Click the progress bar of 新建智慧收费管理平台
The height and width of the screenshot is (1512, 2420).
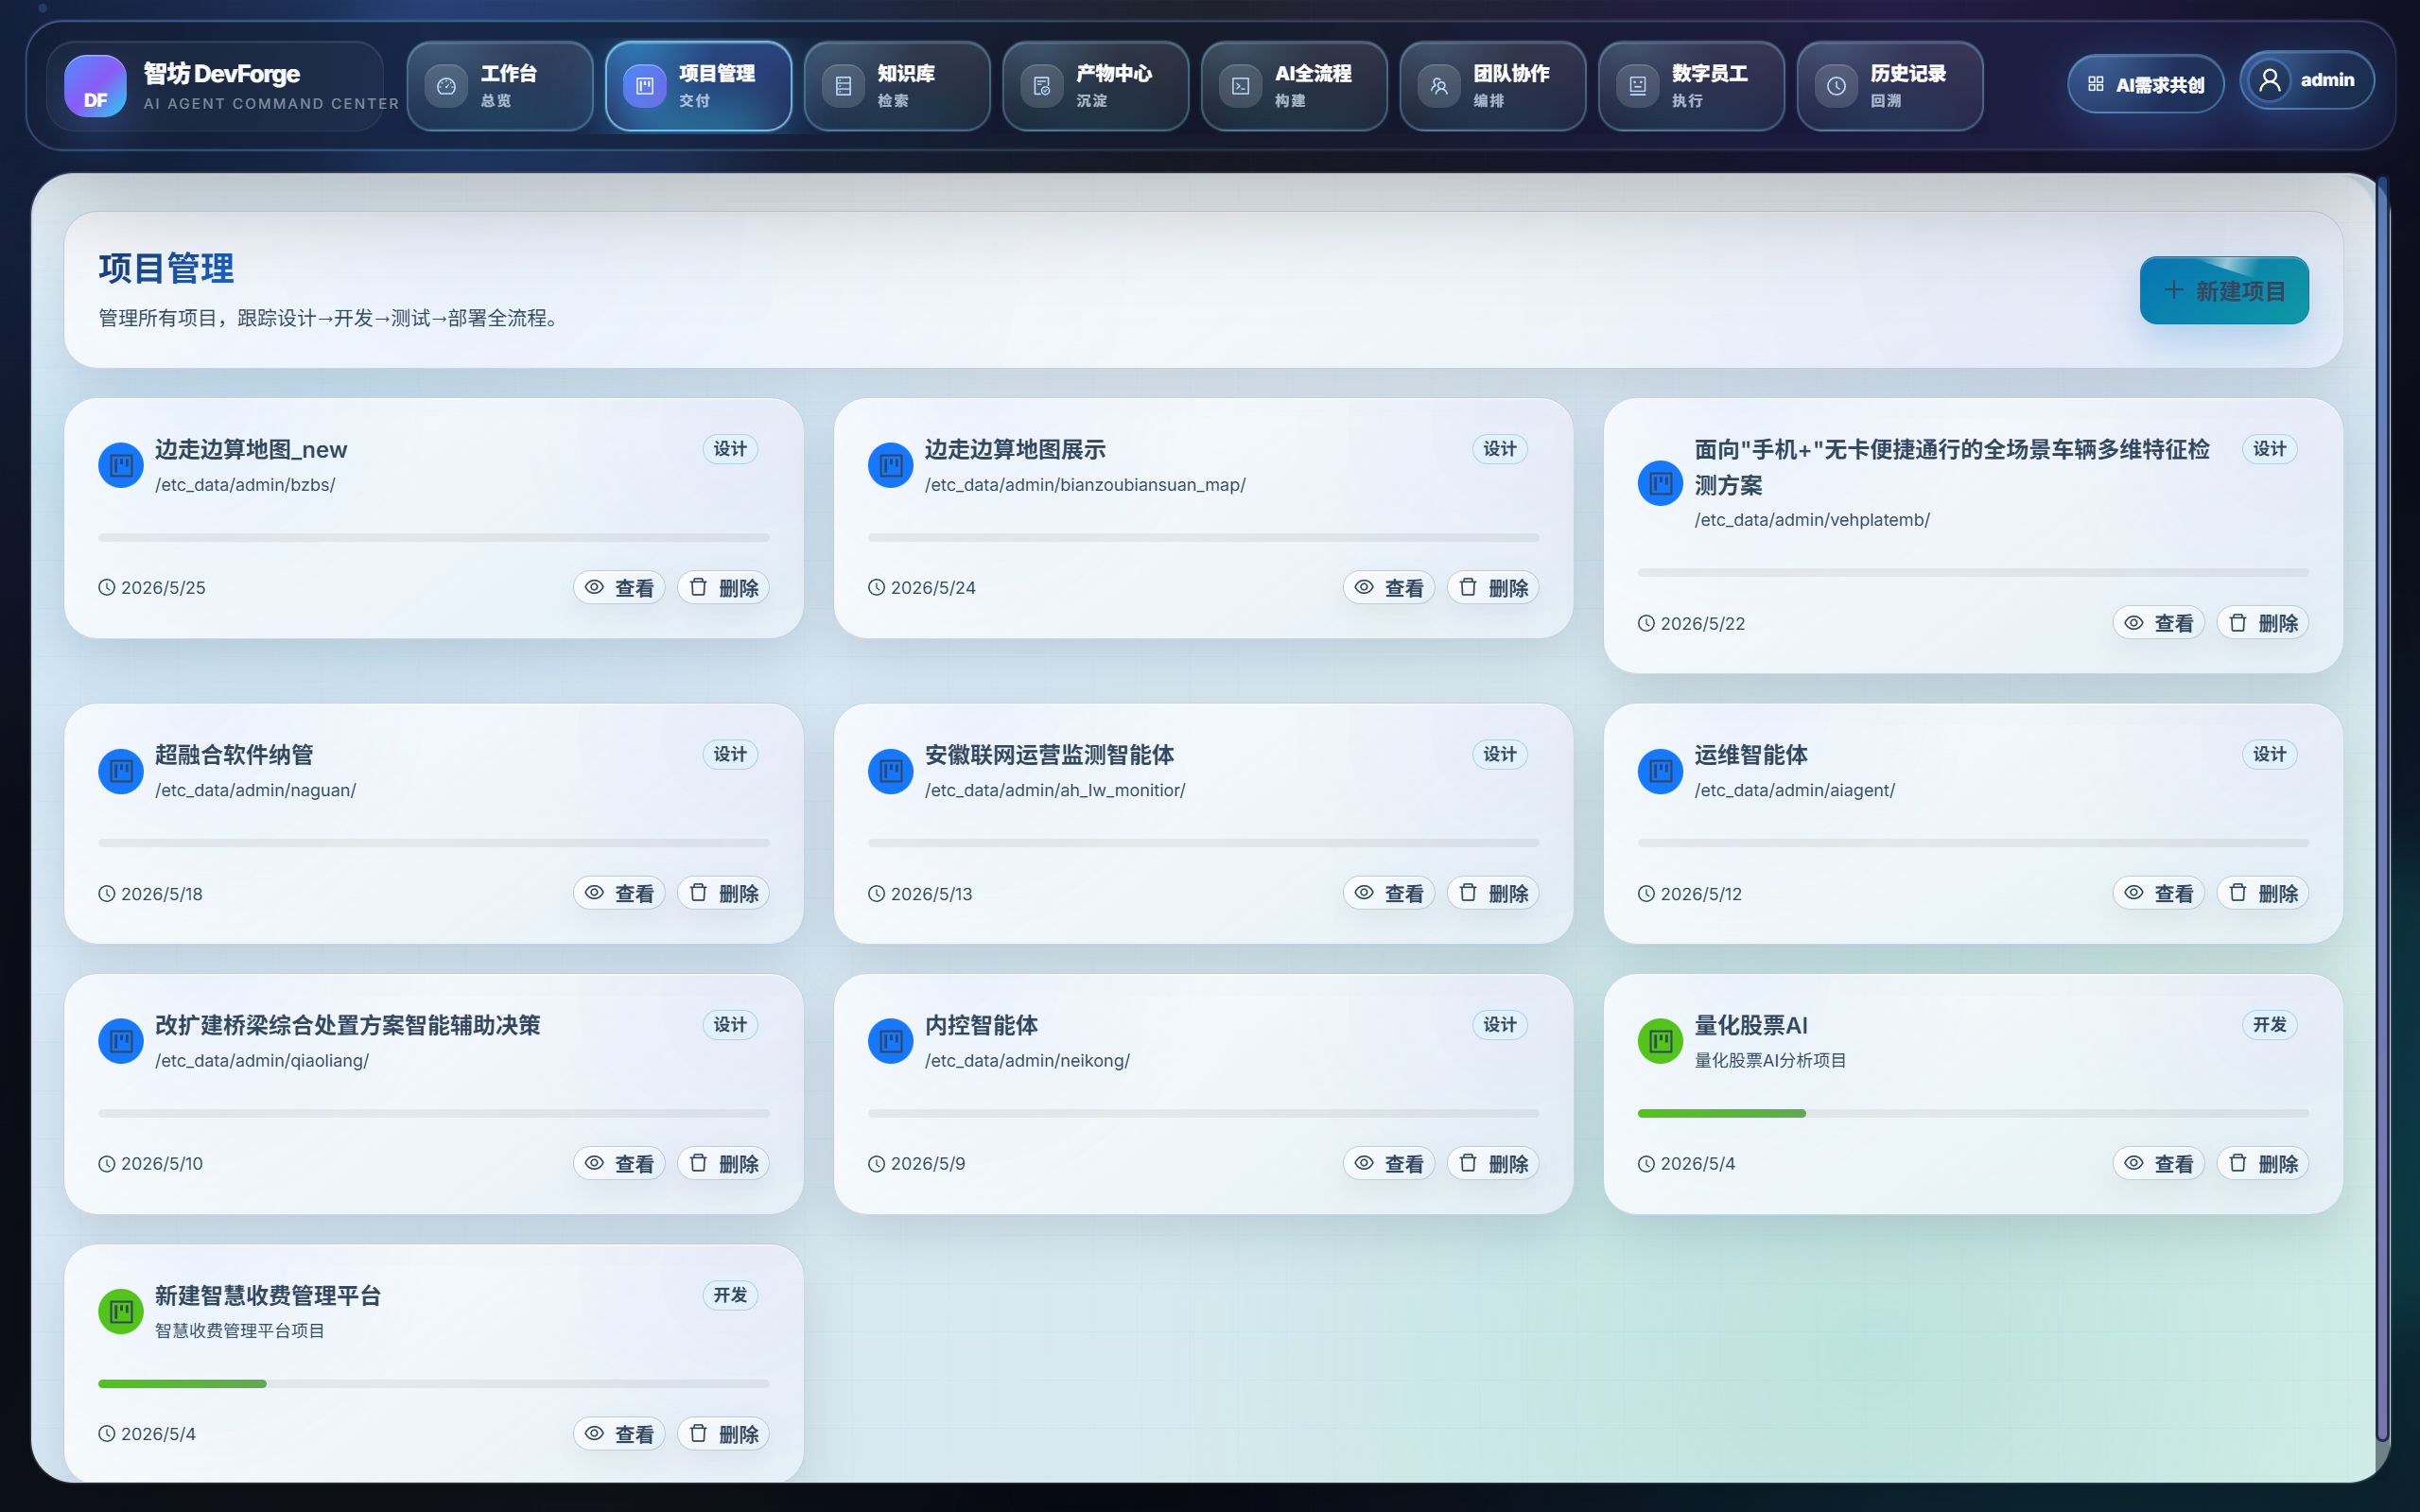pyautogui.click(x=434, y=1383)
